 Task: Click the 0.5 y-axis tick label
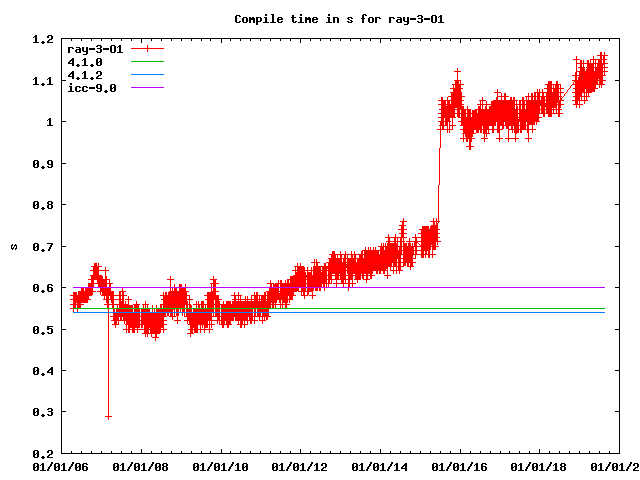(x=42, y=329)
